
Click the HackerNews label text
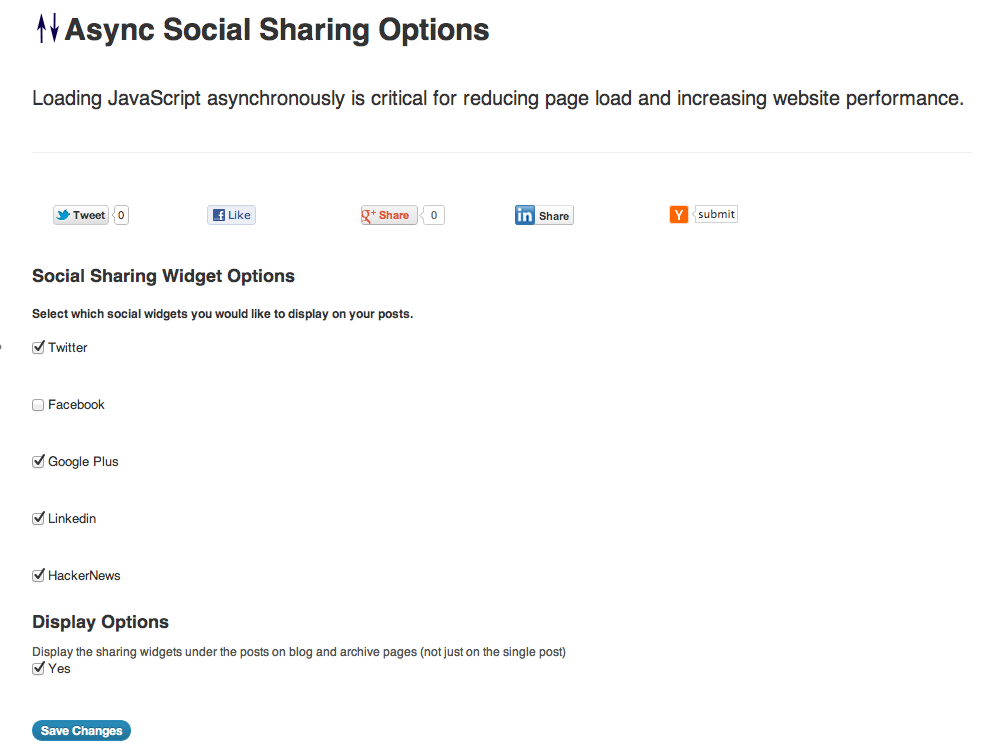(84, 576)
